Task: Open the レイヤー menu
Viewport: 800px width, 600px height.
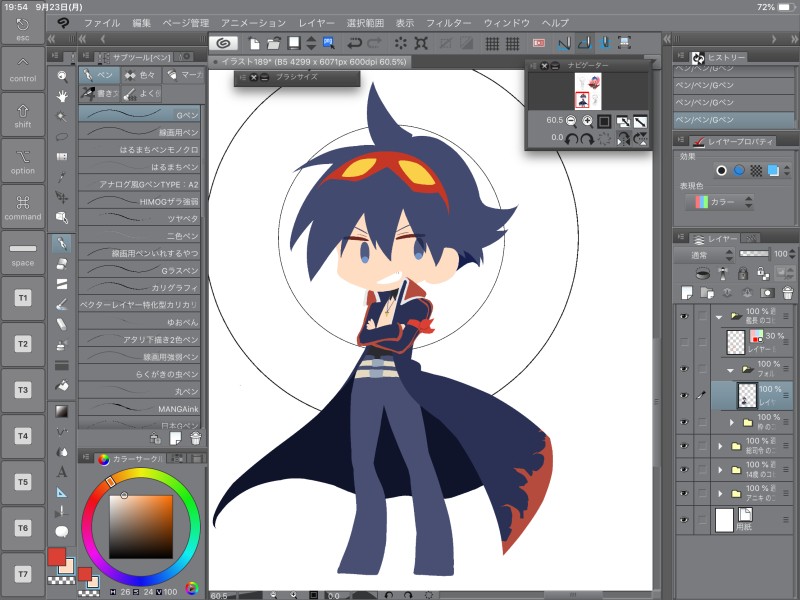Action: [x=316, y=23]
